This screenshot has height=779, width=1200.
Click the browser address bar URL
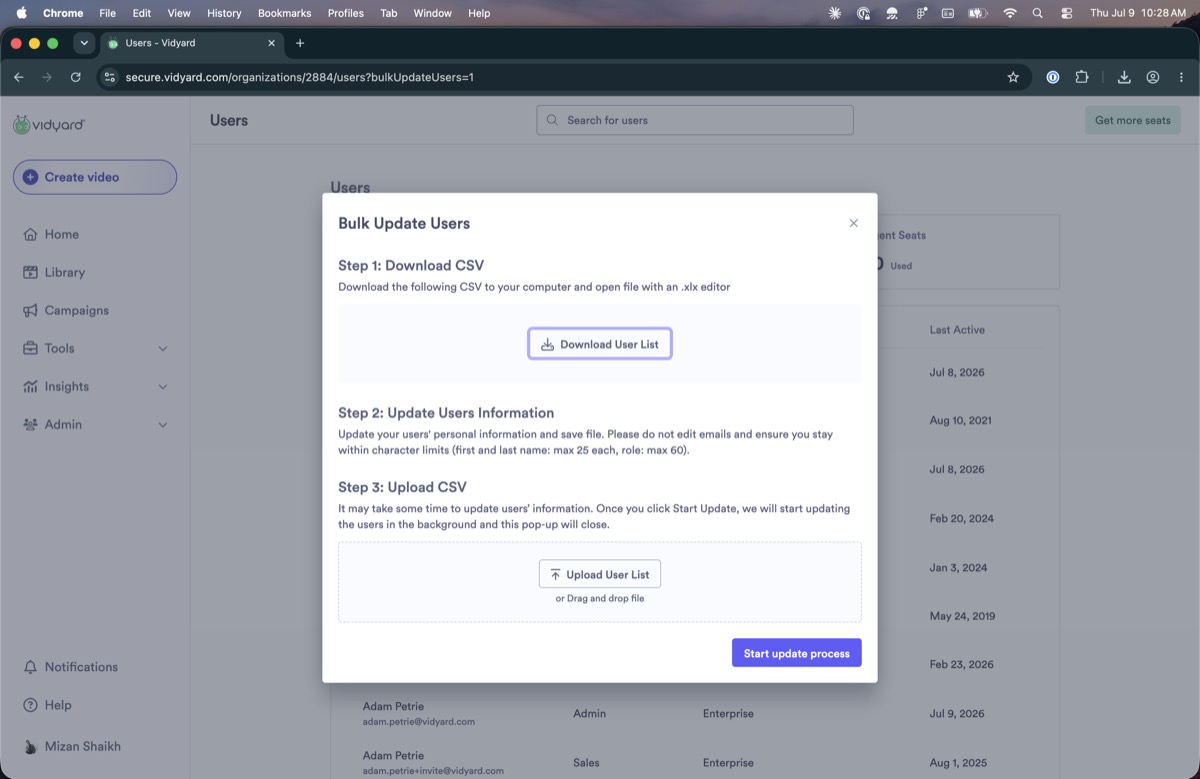pos(300,77)
